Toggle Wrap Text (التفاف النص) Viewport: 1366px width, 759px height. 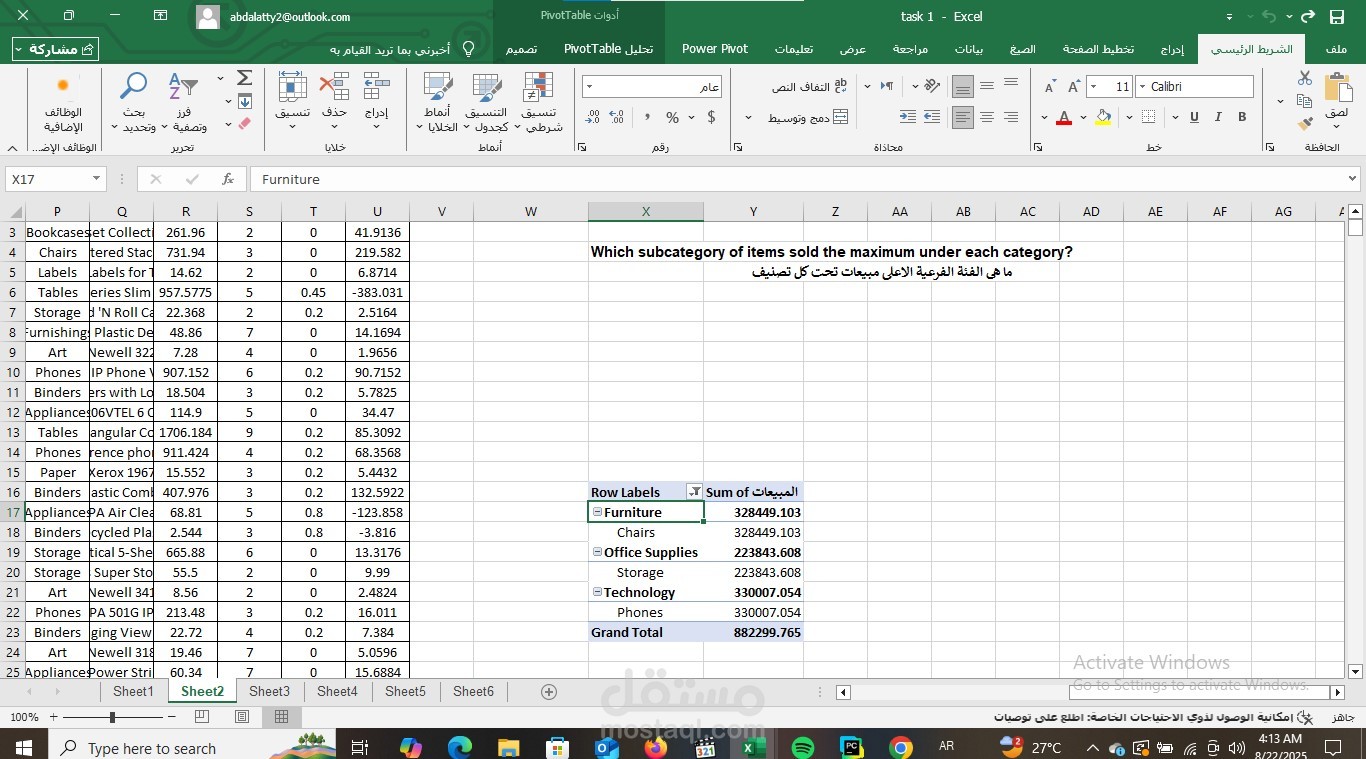[x=810, y=87]
